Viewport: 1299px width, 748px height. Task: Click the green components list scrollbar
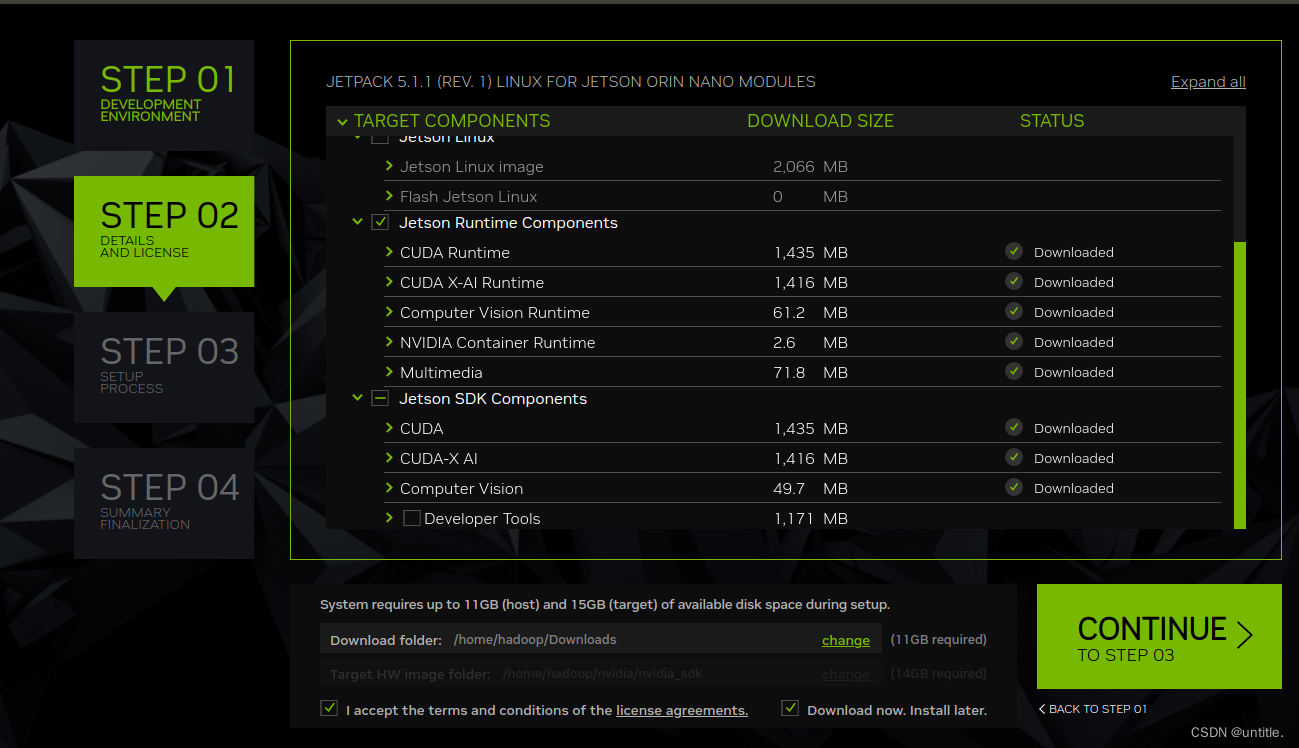click(1239, 385)
